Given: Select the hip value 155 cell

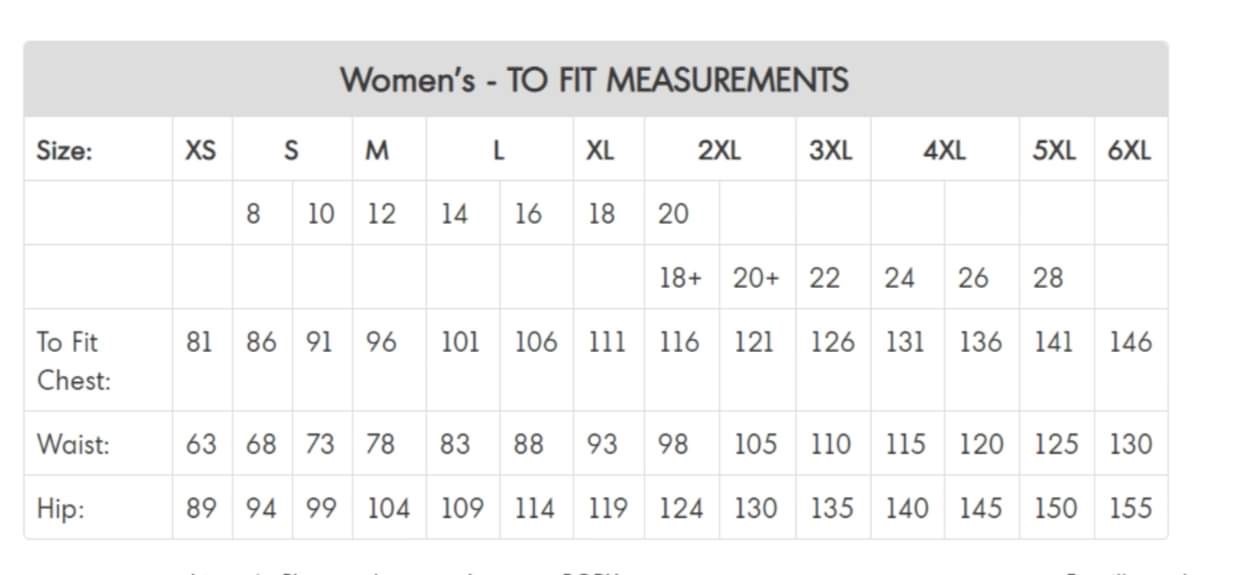Looking at the screenshot, I should click(1130, 508).
